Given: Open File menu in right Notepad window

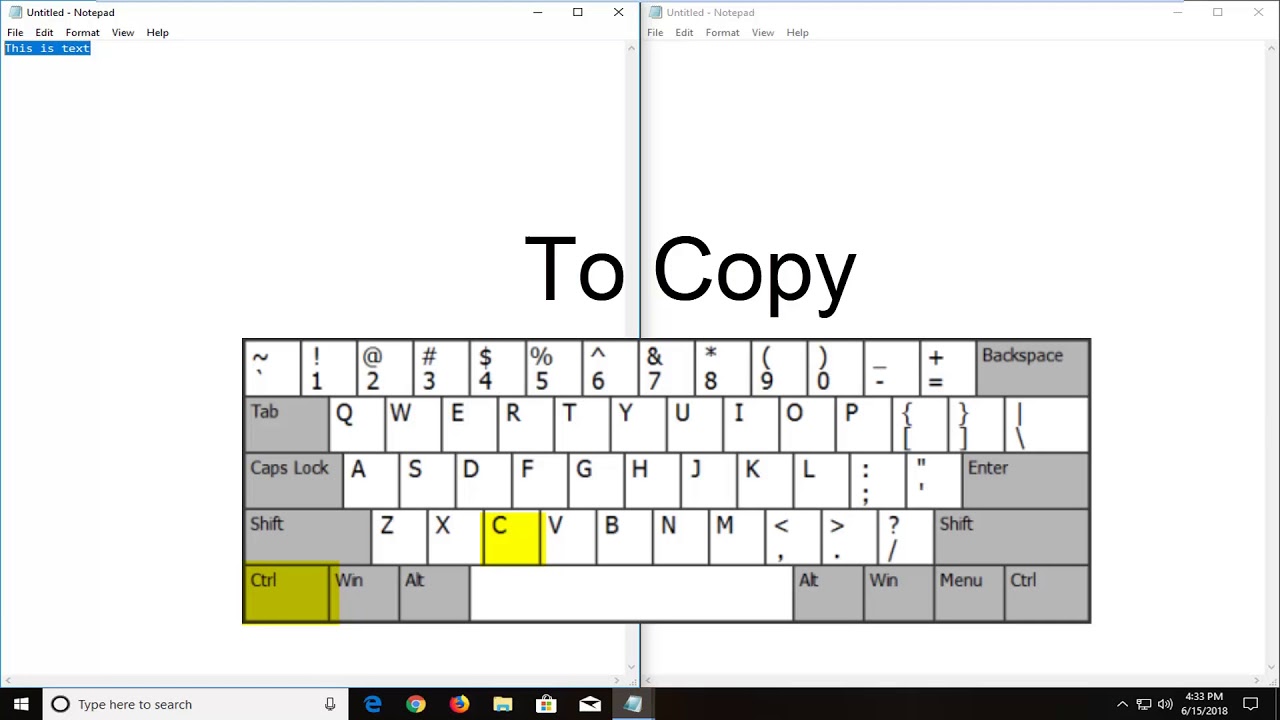Looking at the screenshot, I should pyautogui.click(x=655, y=32).
